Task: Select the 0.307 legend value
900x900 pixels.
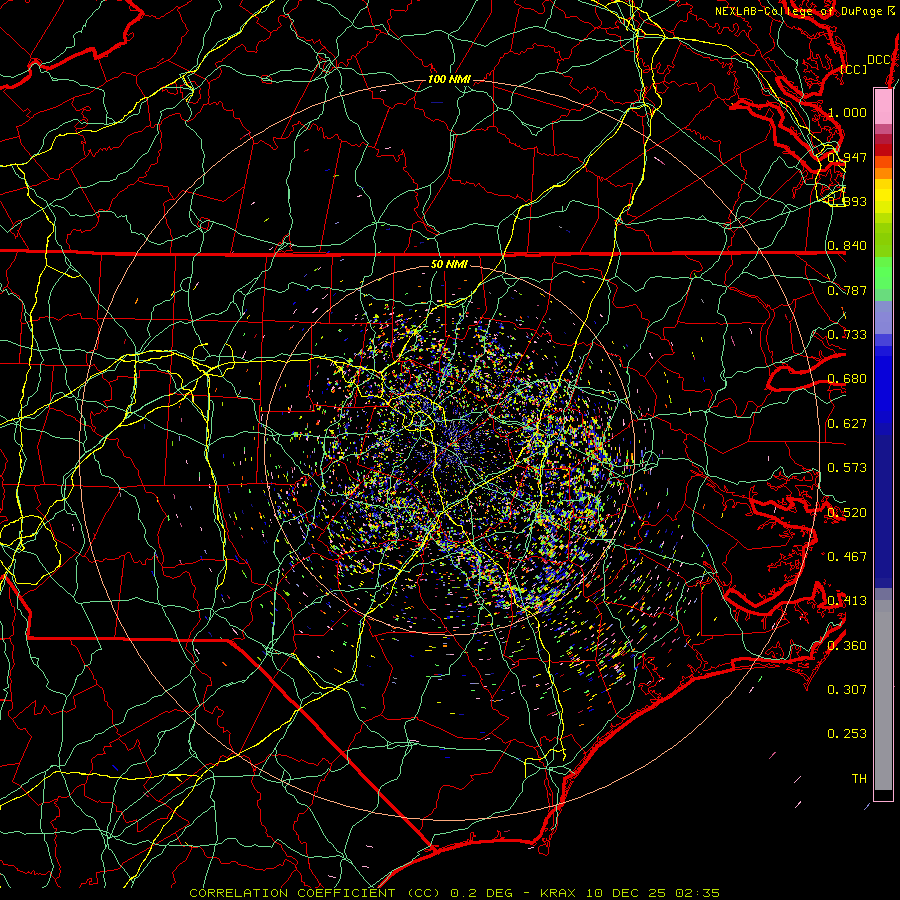Action: pos(847,690)
